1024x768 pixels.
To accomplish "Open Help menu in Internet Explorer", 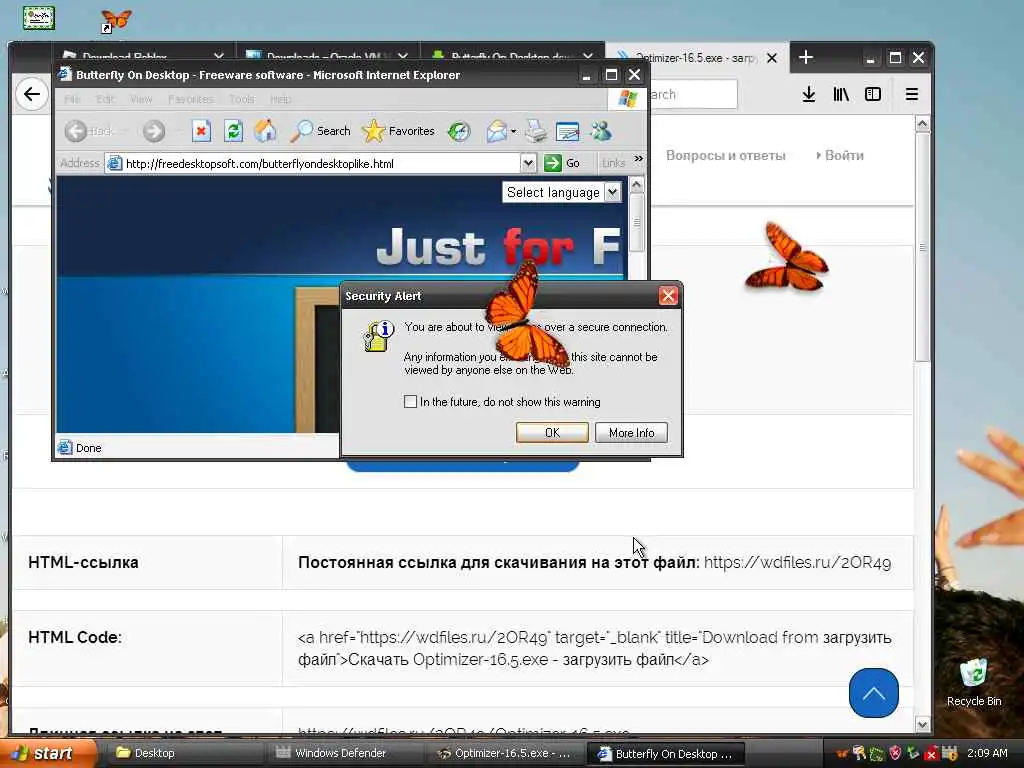I will coord(281,99).
